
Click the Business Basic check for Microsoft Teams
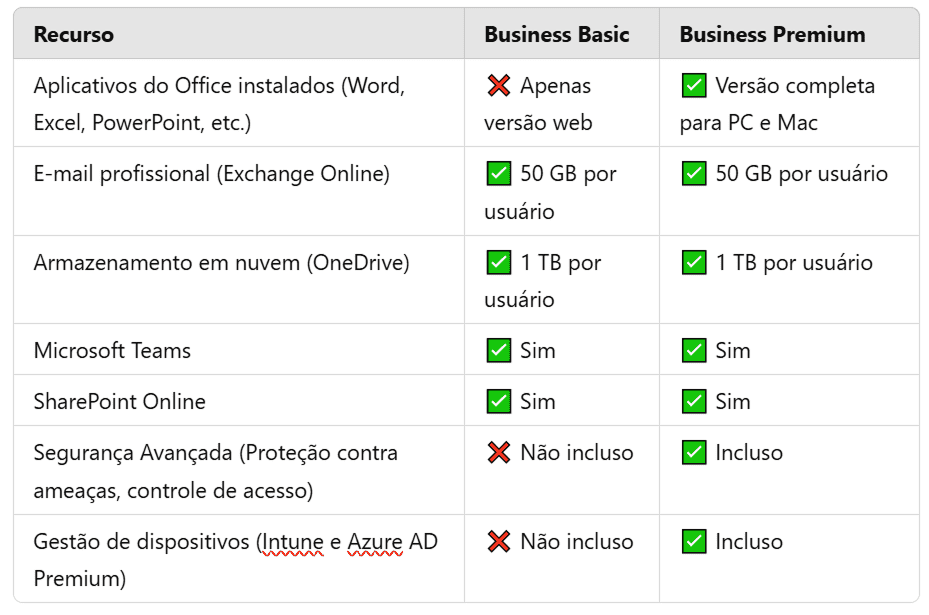click(x=498, y=351)
